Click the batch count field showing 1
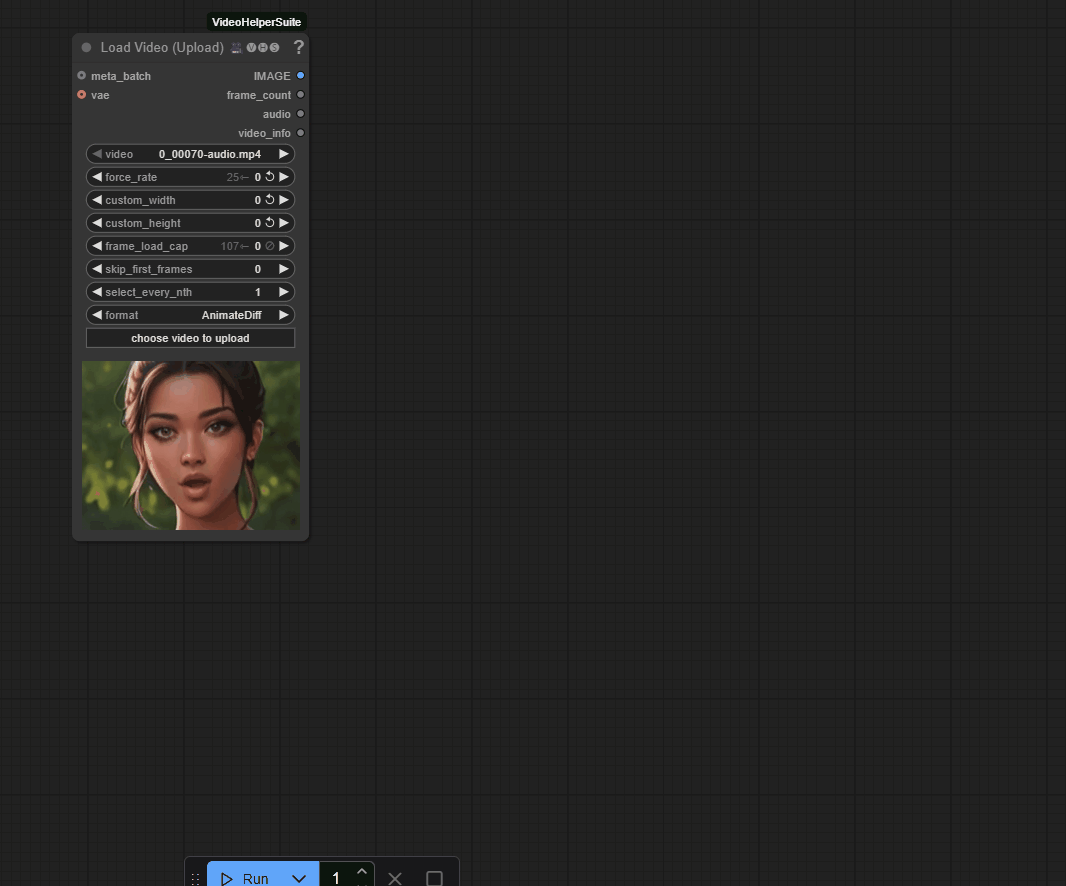The height and width of the screenshot is (886, 1066). pyautogui.click(x=336, y=878)
